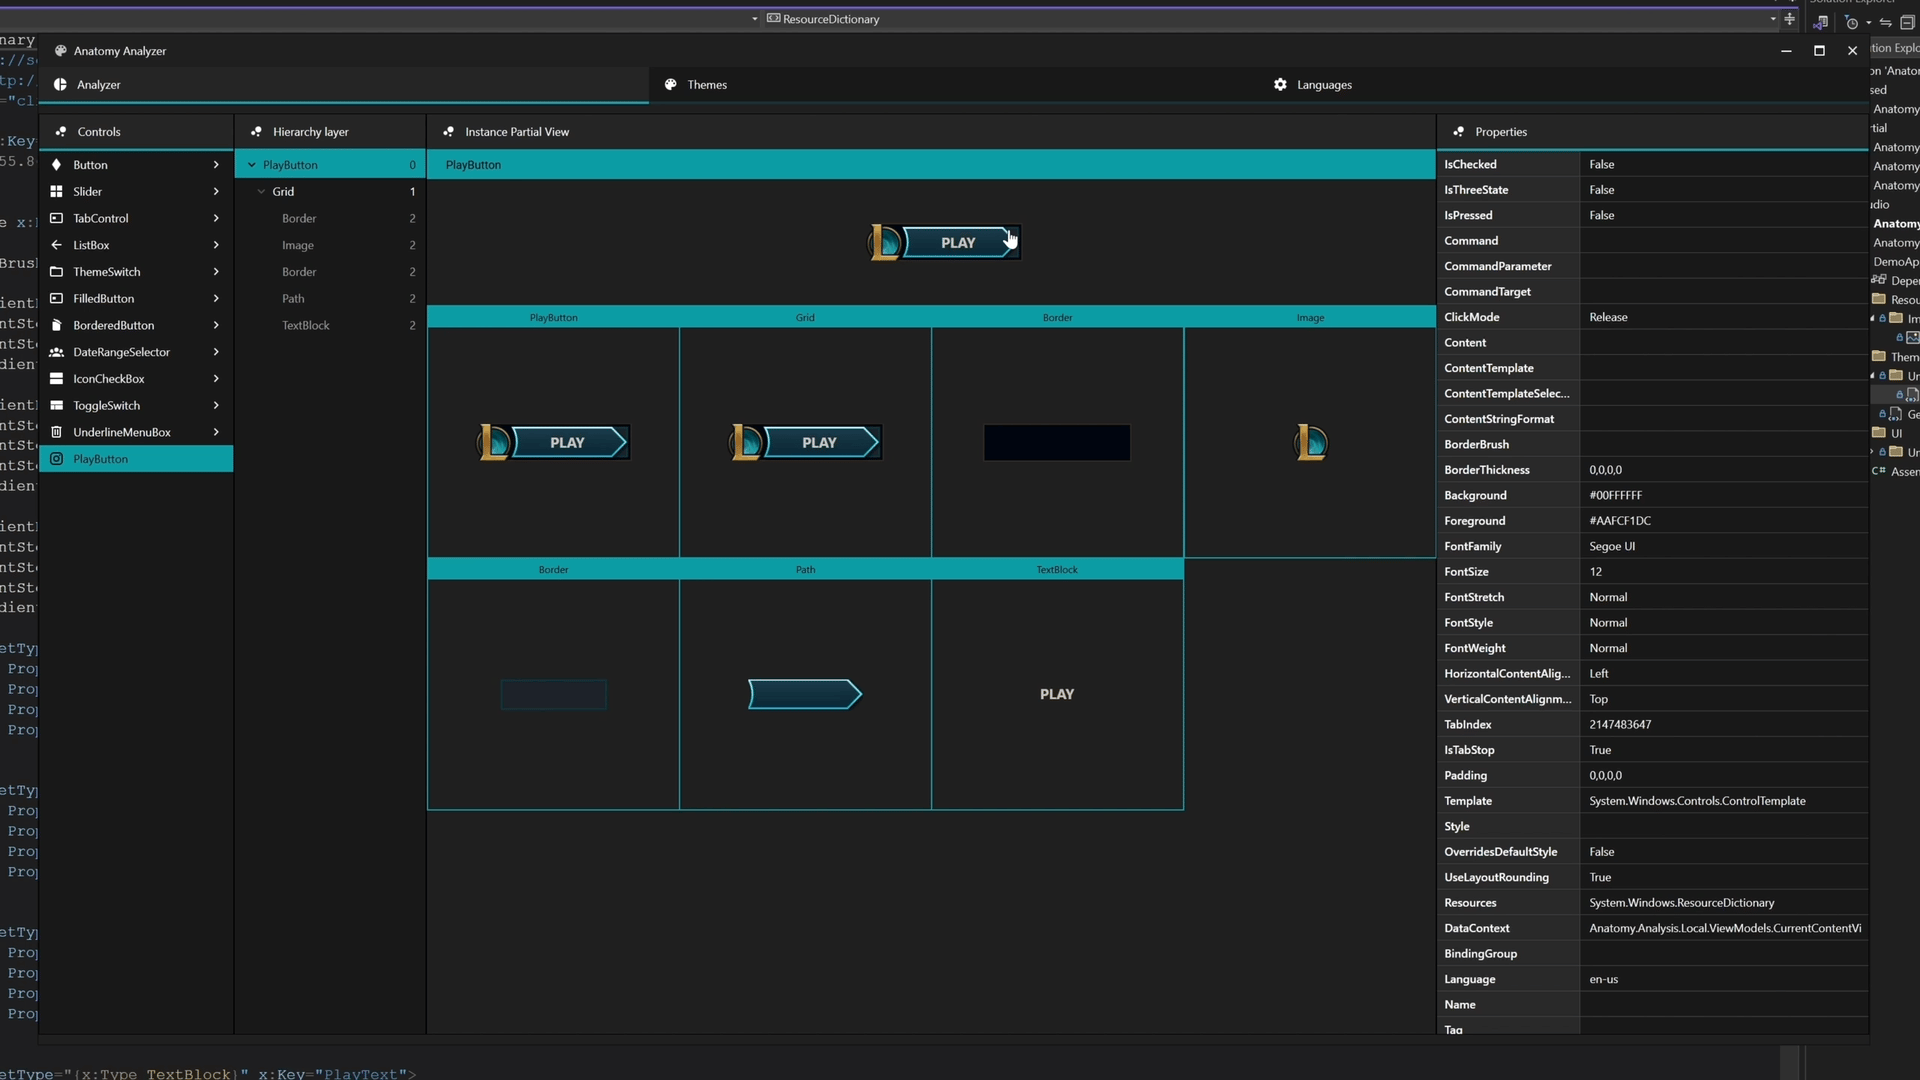Click the Languages gear icon
Screen dimensions: 1920x1080
tap(1280, 85)
